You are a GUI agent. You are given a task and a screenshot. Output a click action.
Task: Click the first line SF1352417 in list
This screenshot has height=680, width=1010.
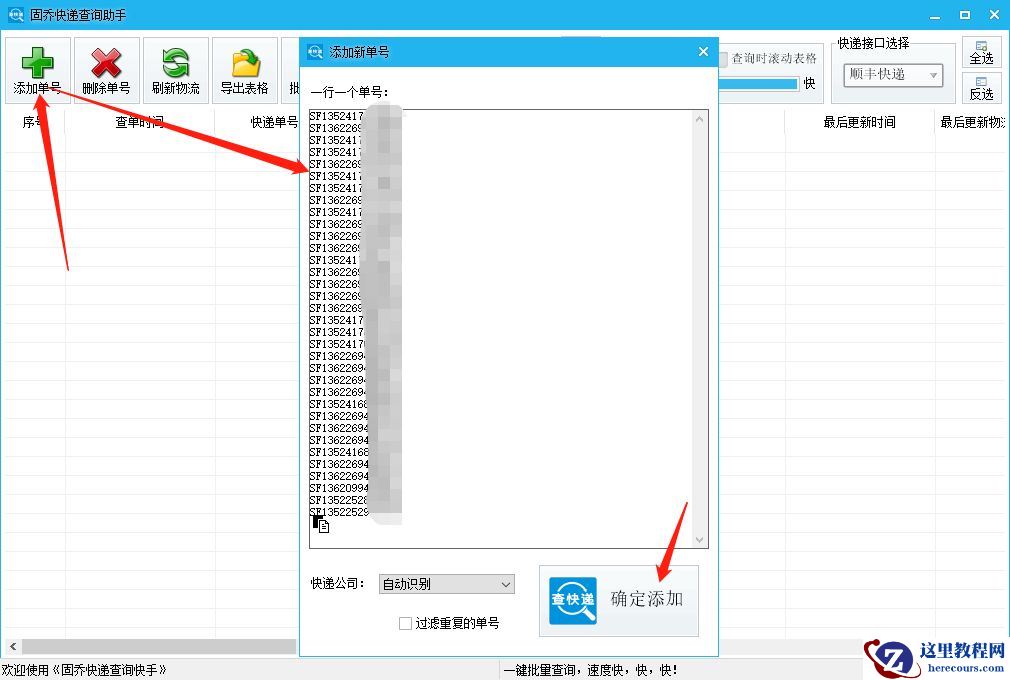pyautogui.click(x=336, y=116)
